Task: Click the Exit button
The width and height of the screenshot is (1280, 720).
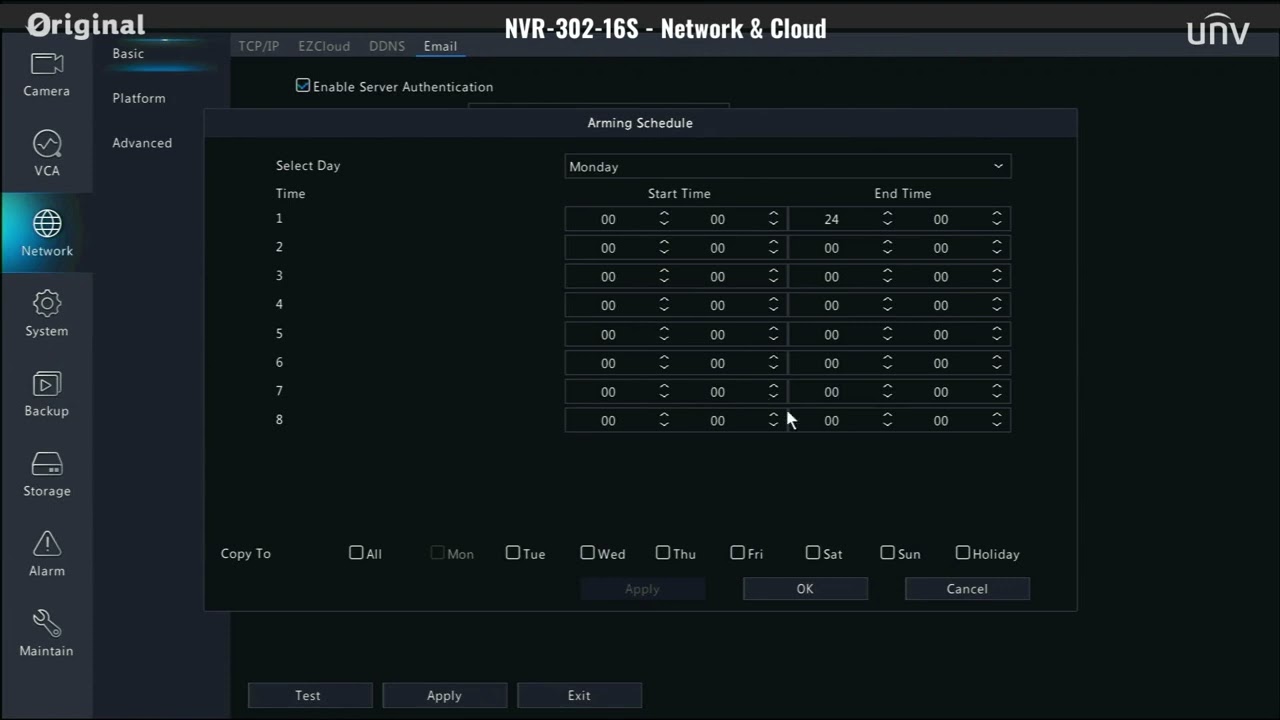Action: (x=579, y=695)
